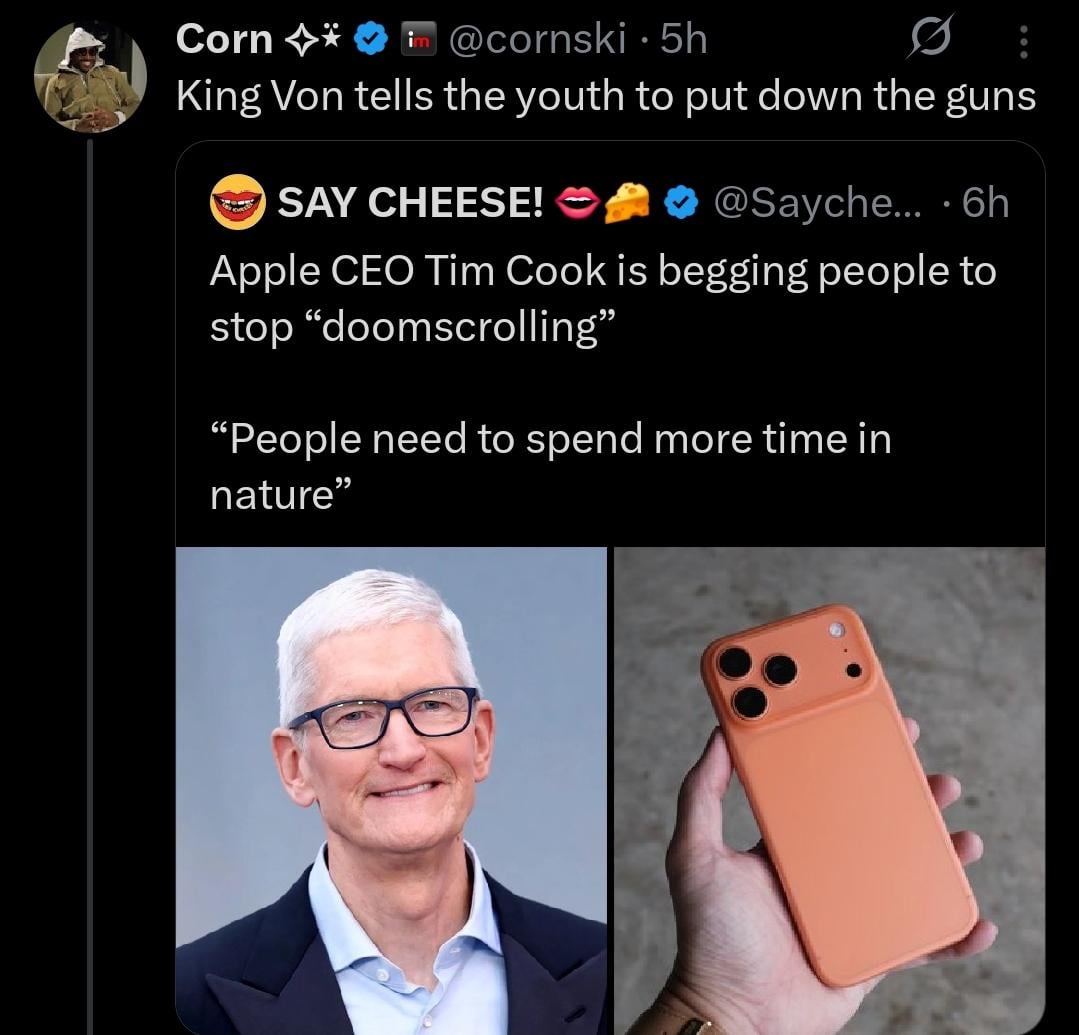Open the quoted 'stop doomscrolling' post text
The height and width of the screenshot is (1035, 1079).
602,300
